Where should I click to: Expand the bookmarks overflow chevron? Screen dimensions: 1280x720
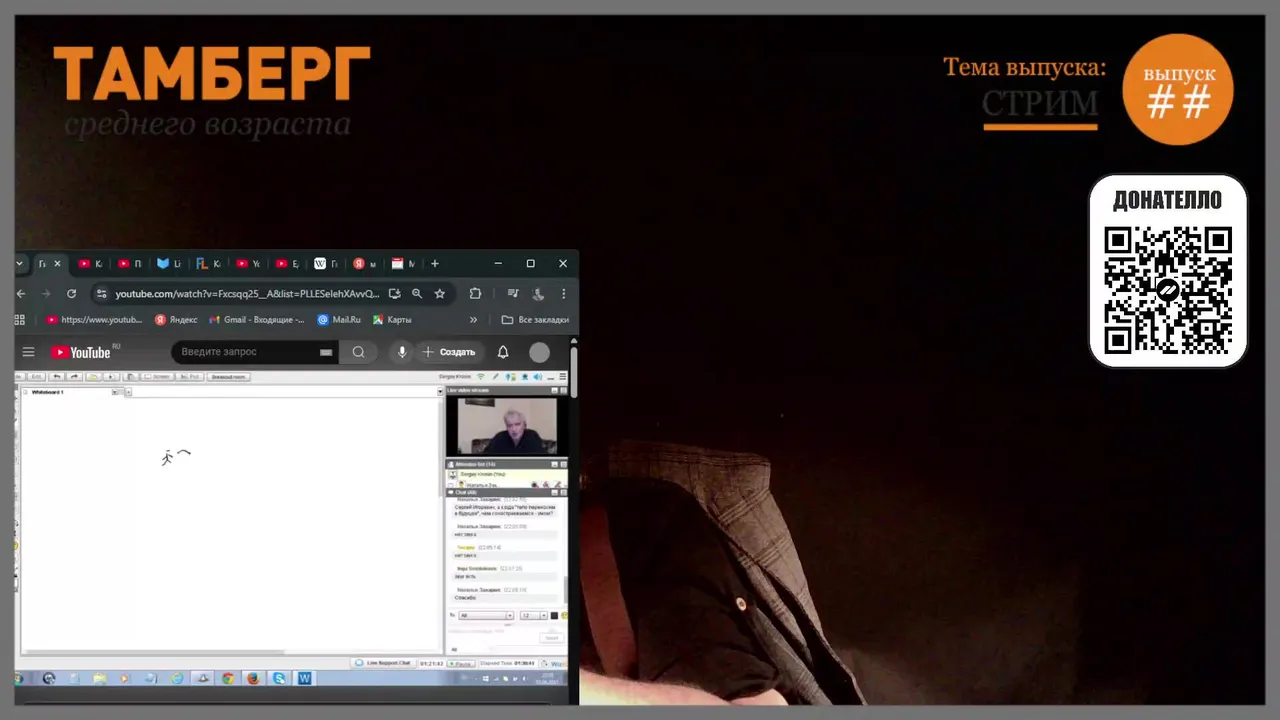[x=473, y=320]
